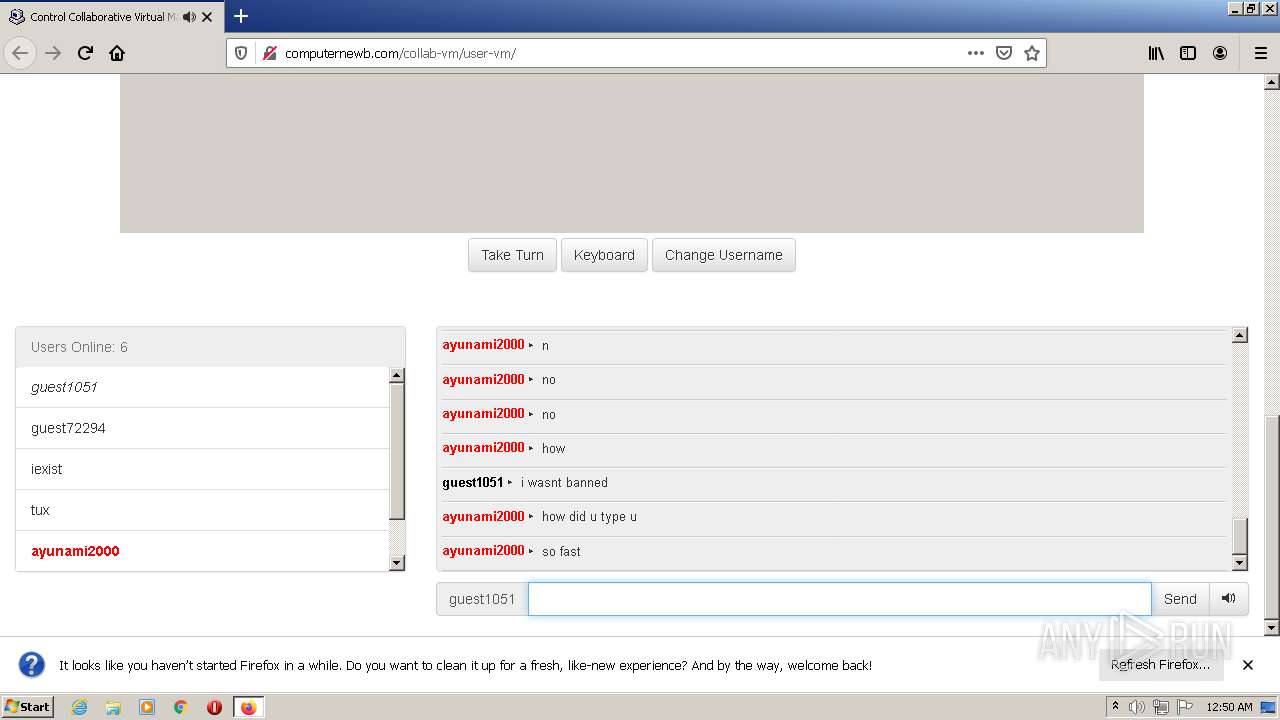Open media player from taskbar
This screenshot has width=1280, height=720.
tap(147, 707)
